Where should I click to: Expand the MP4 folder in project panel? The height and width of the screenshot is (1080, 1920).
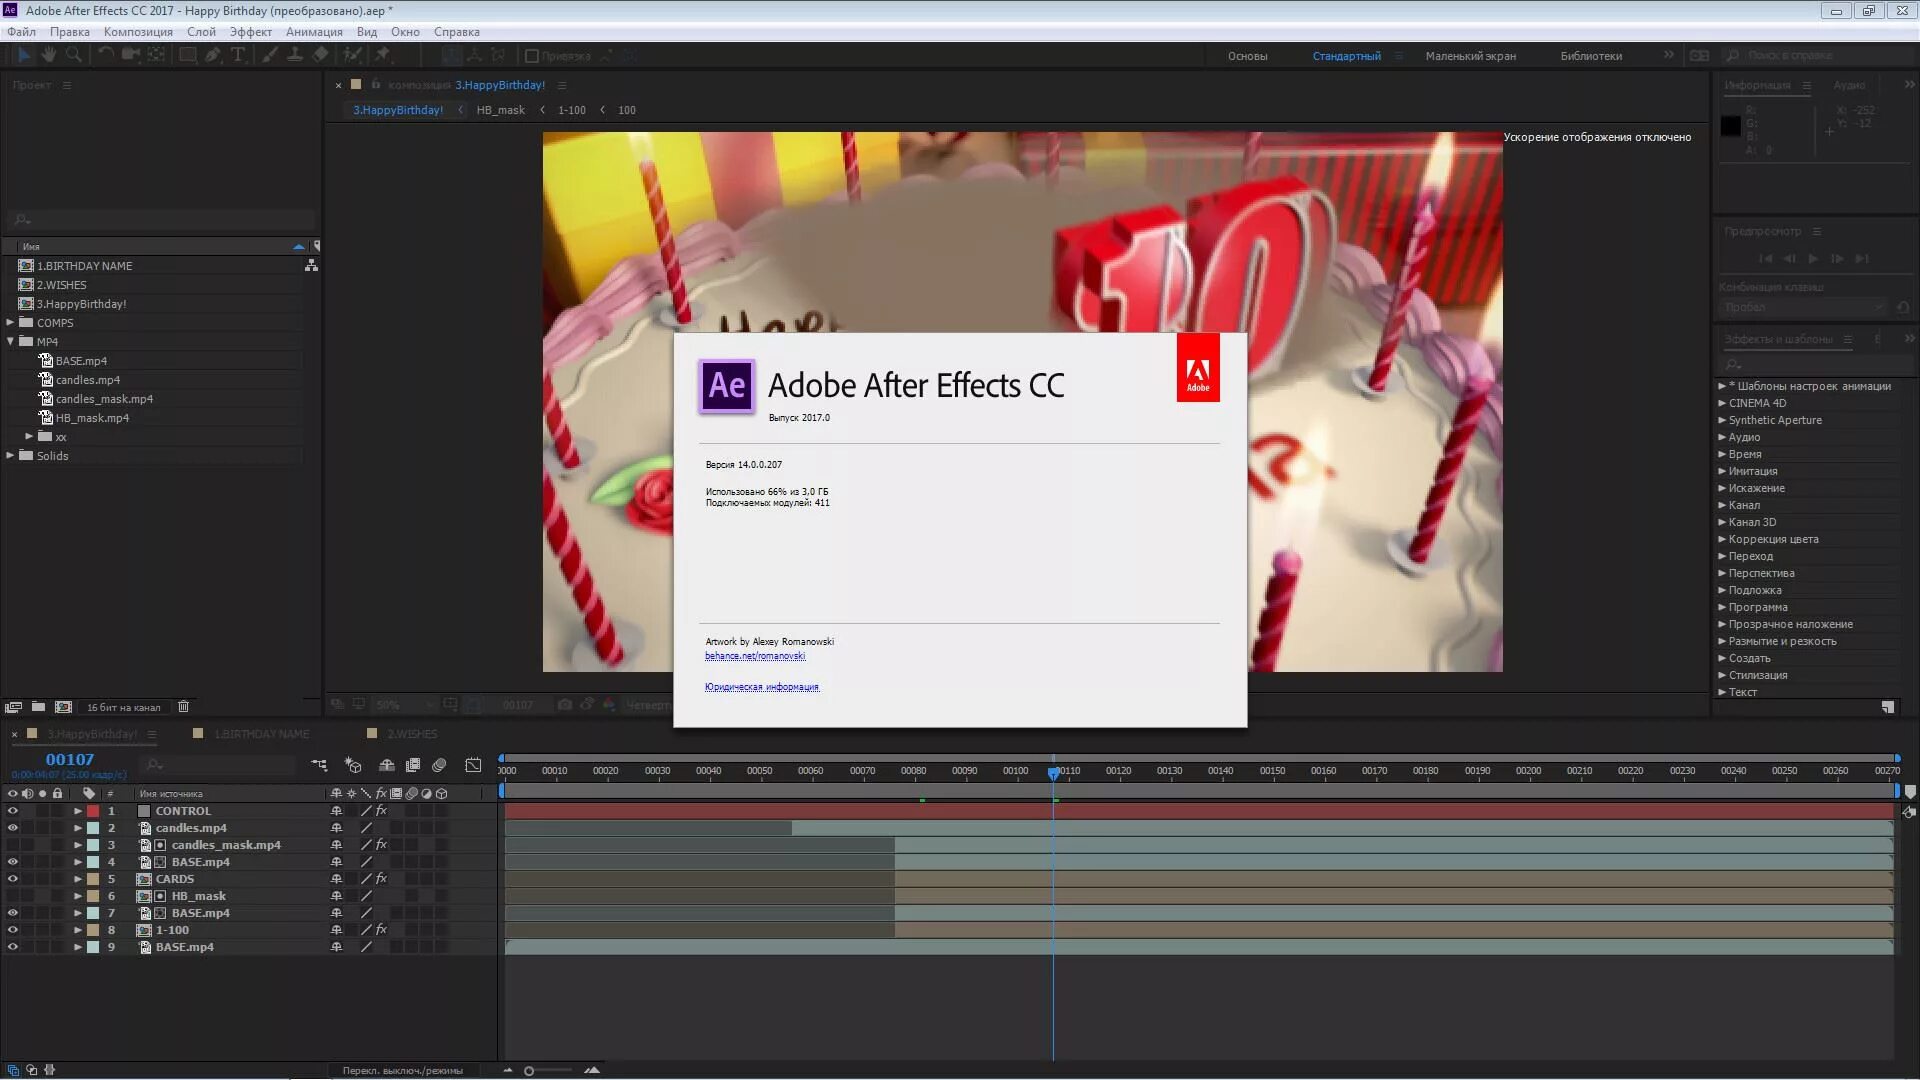pos(11,340)
